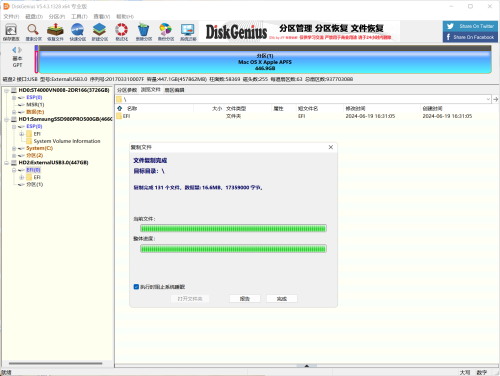
Task: Toggle 执行时阻止系统睡眠 checkbox in copy dialog
Action: tap(136, 287)
